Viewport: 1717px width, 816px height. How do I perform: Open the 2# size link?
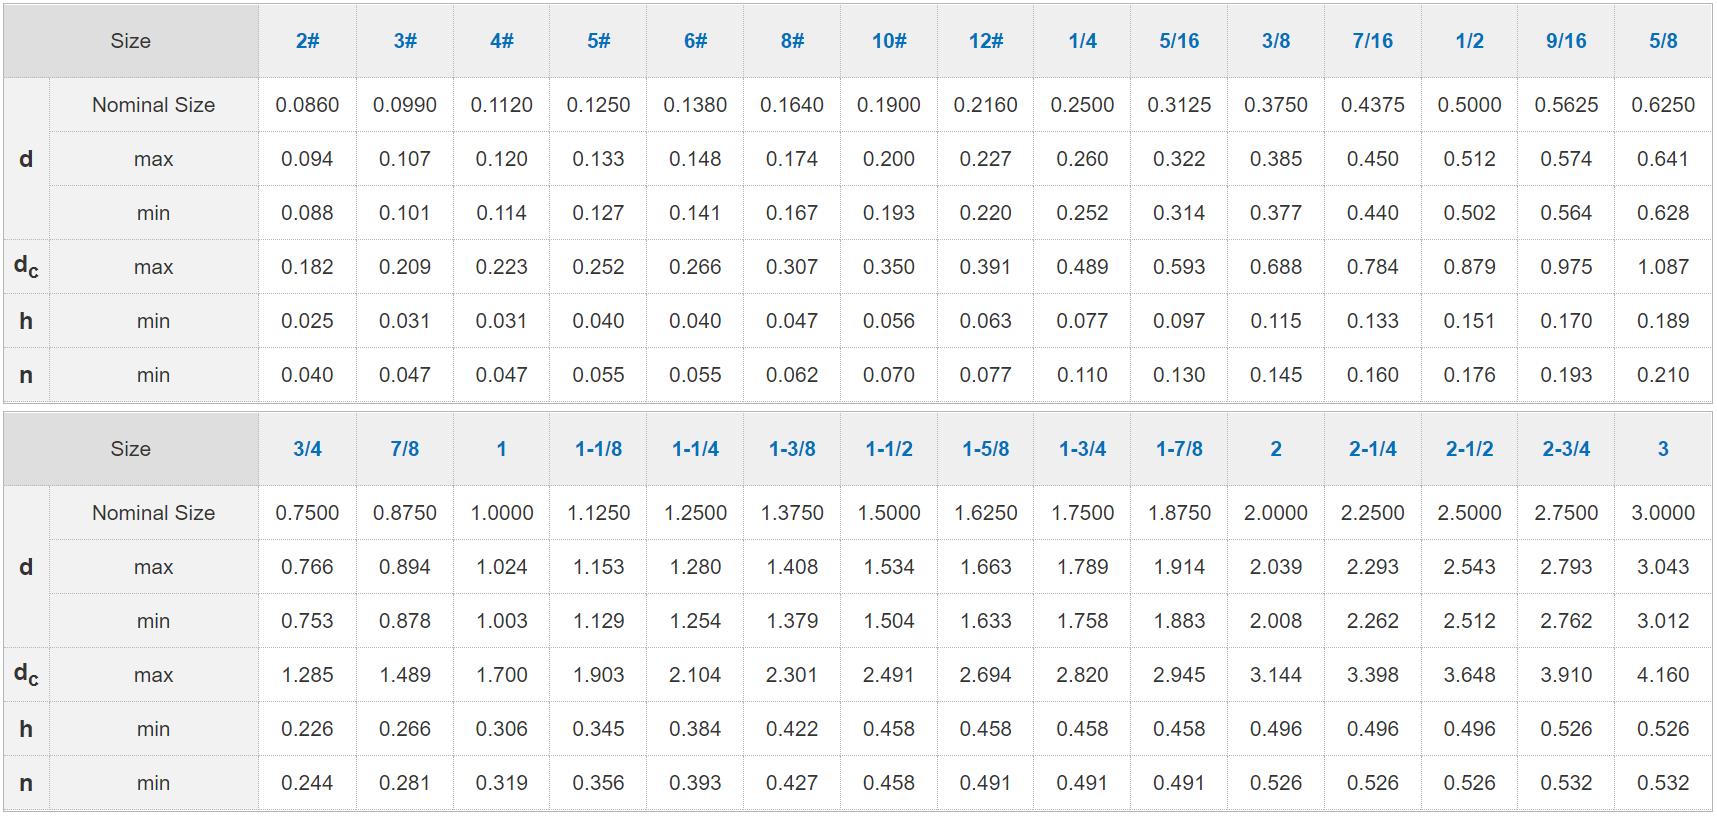[307, 41]
